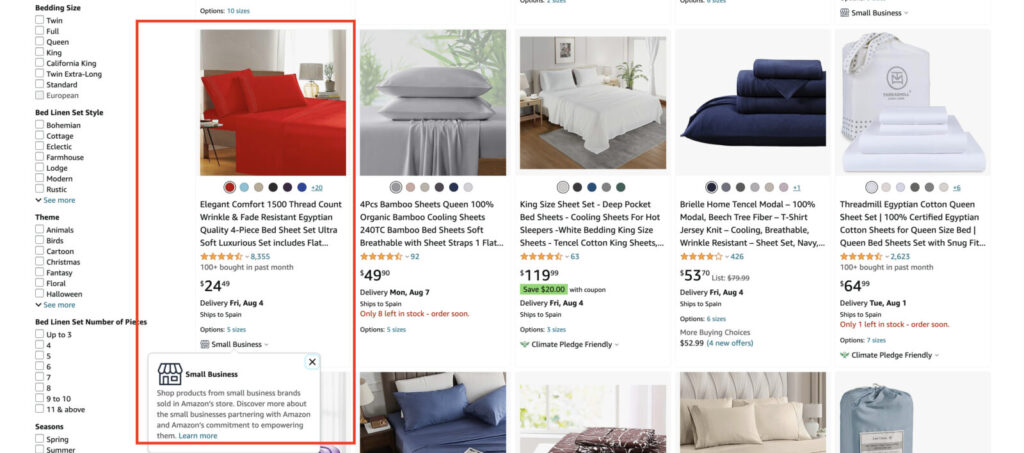The image size is (1024, 453).
Task: Click star rating of Bamboo Sheets Queen
Action: click(381, 257)
